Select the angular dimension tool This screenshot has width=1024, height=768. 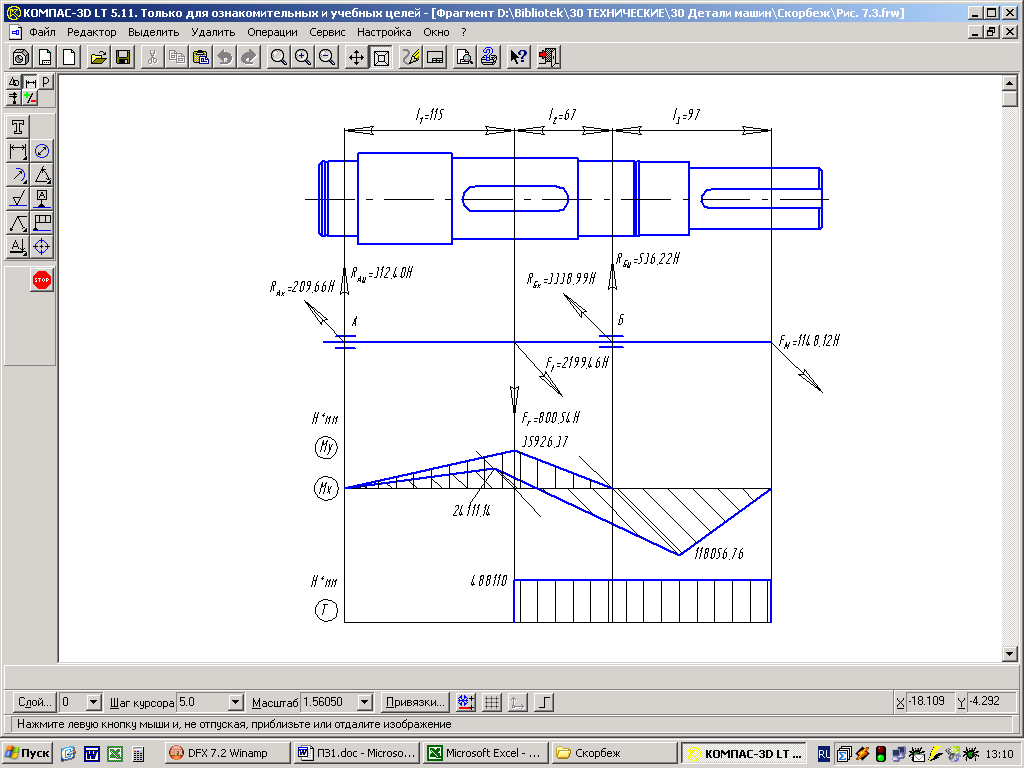pos(42,175)
